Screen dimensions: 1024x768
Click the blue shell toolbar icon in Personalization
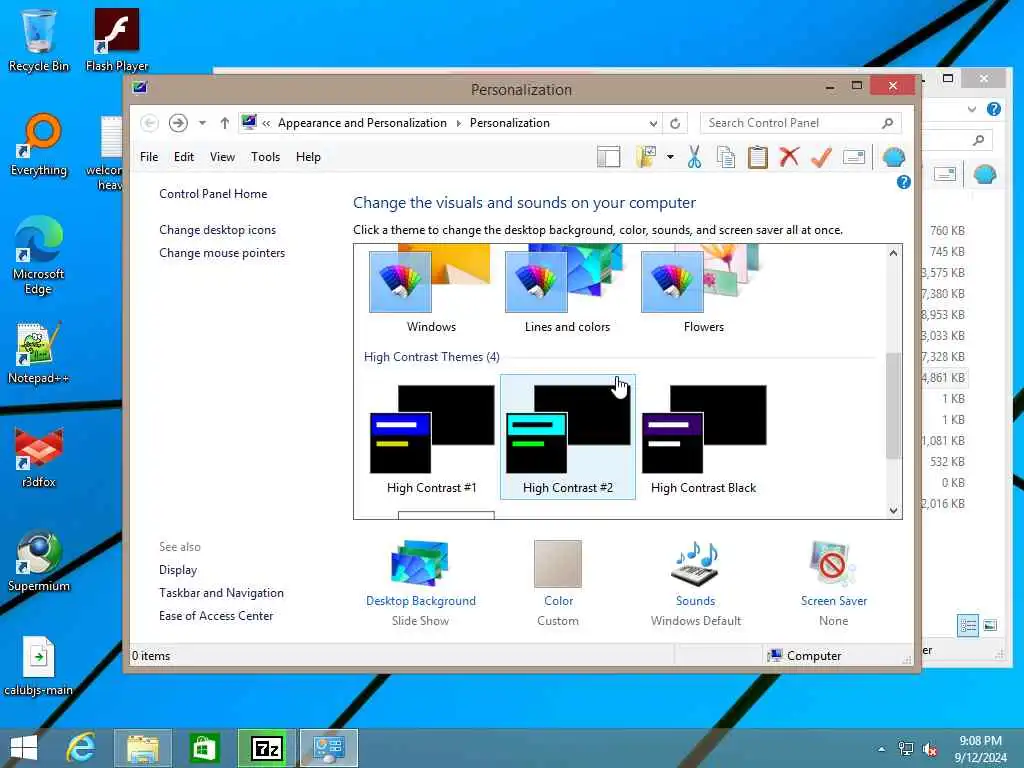893,157
